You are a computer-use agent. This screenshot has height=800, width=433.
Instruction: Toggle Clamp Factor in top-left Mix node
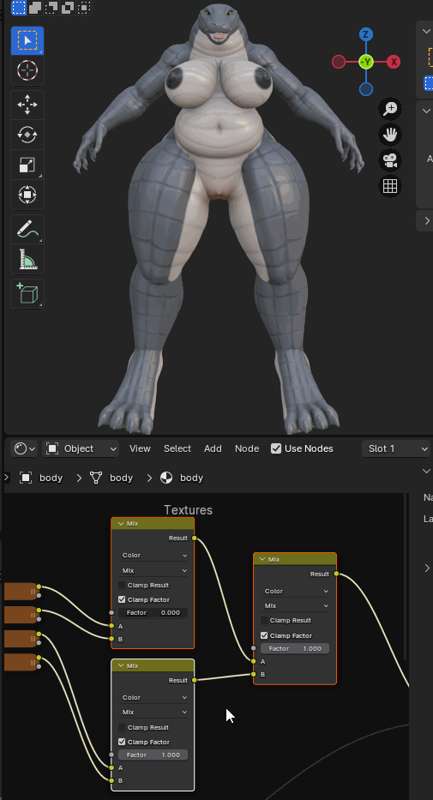(x=121, y=599)
